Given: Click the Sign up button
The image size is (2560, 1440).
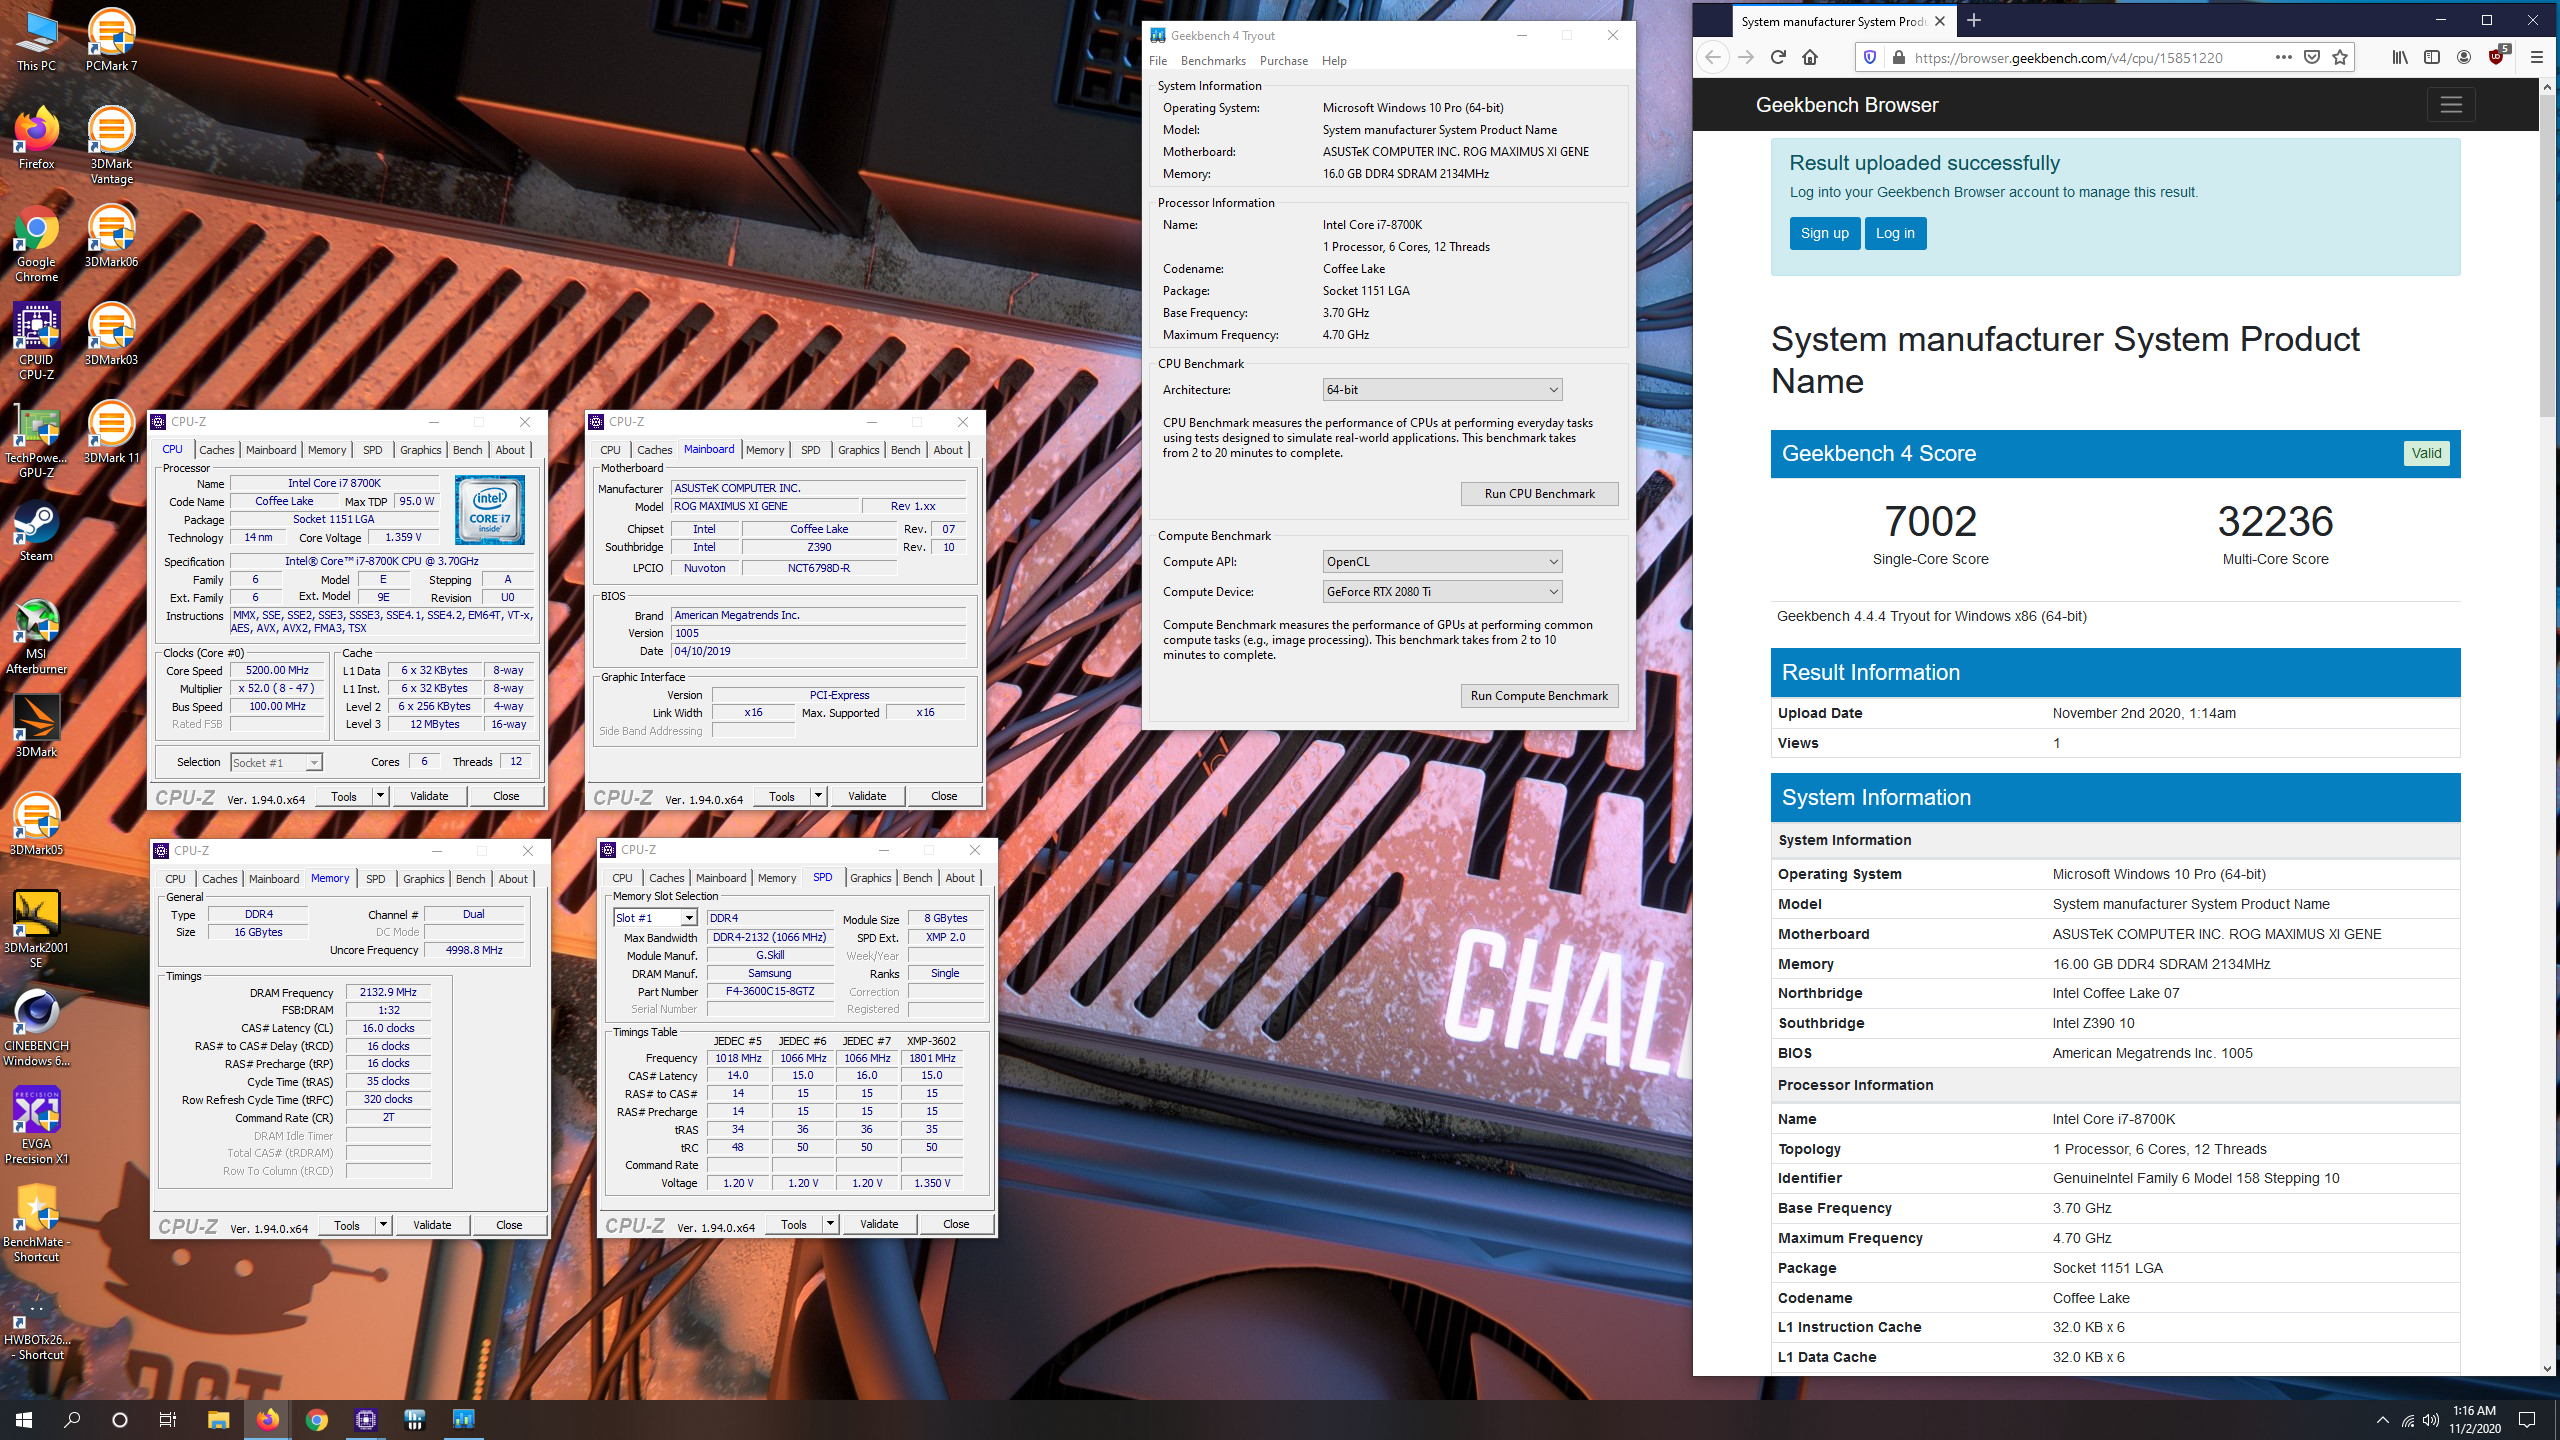Looking at the screenshot, I should click(x=1824, y=233).
